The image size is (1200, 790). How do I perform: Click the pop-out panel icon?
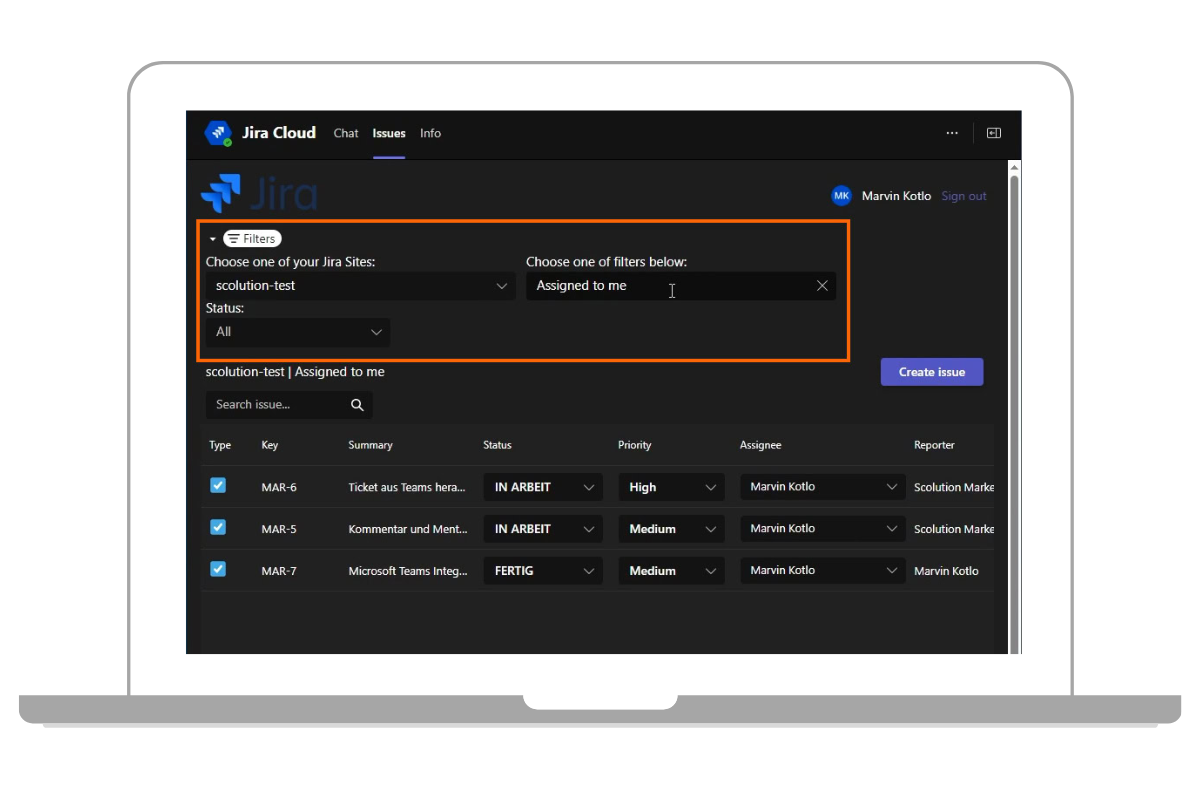pos(993,133)
